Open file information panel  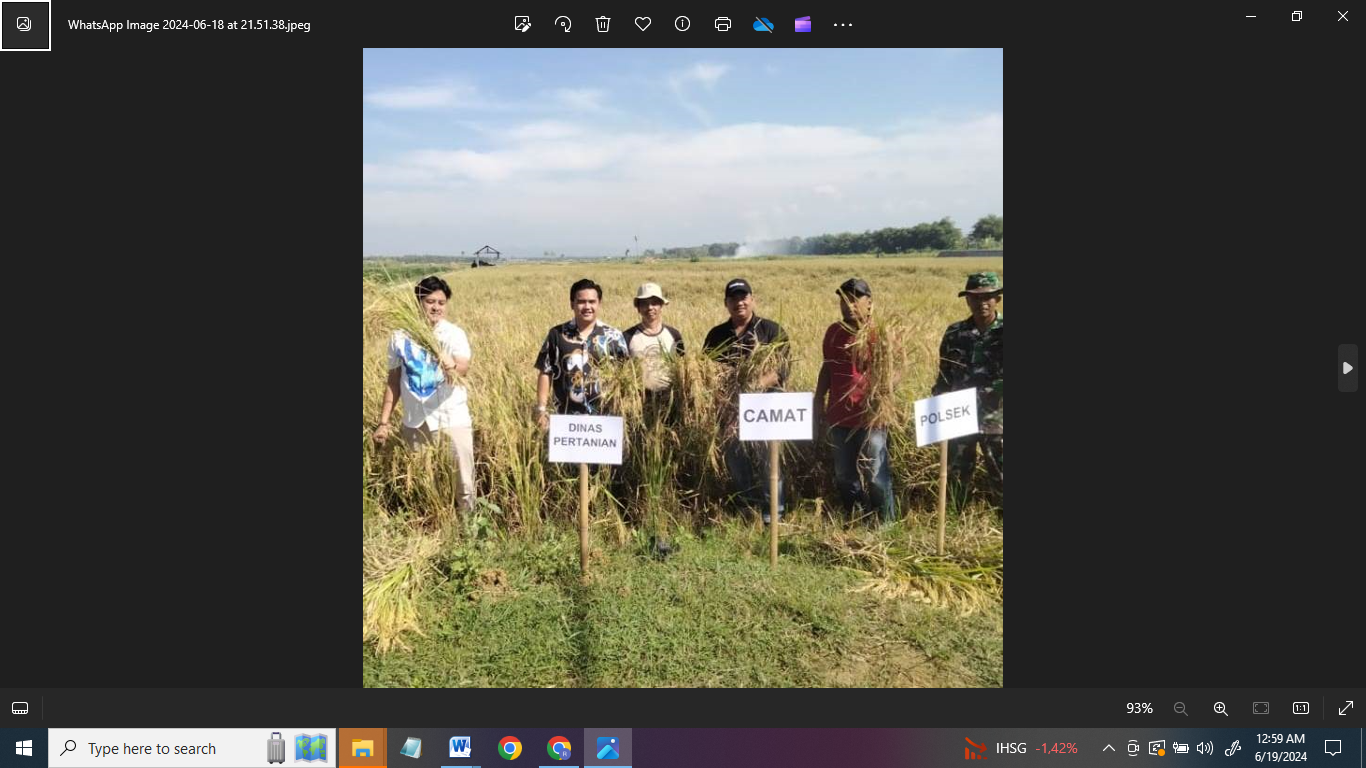point(682,24)
